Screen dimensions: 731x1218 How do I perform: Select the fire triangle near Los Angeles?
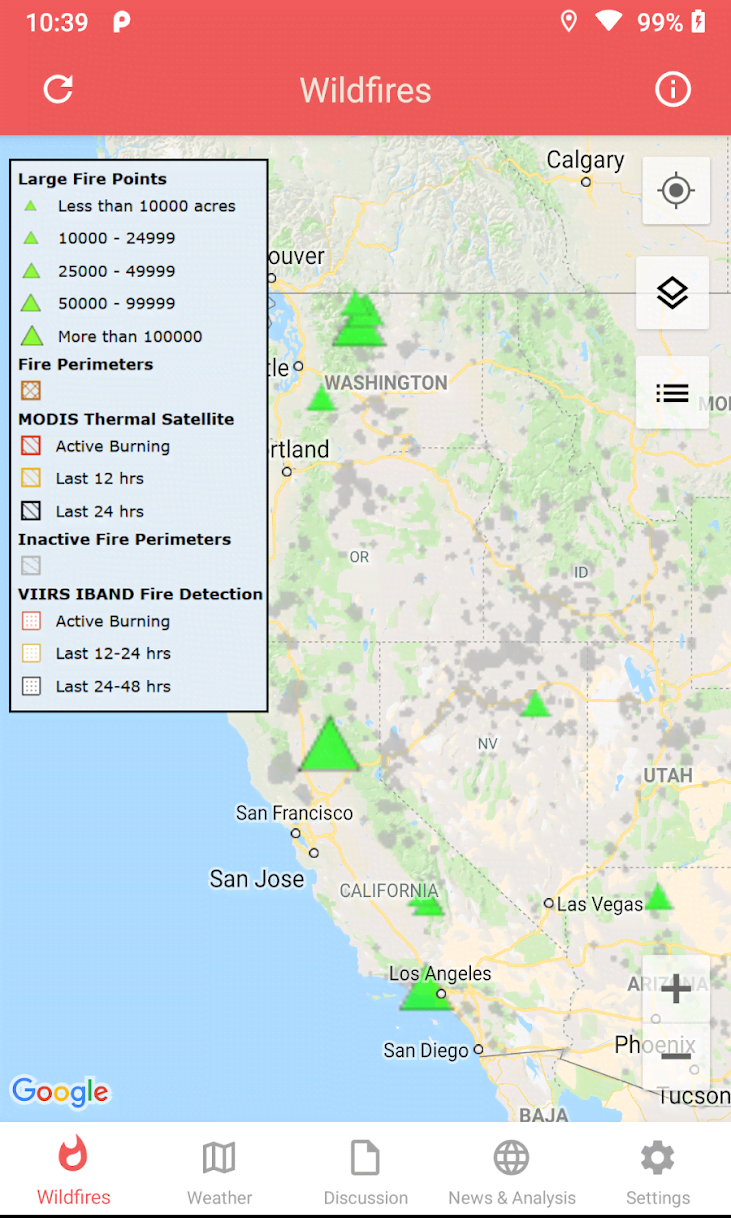coord(426,990)
